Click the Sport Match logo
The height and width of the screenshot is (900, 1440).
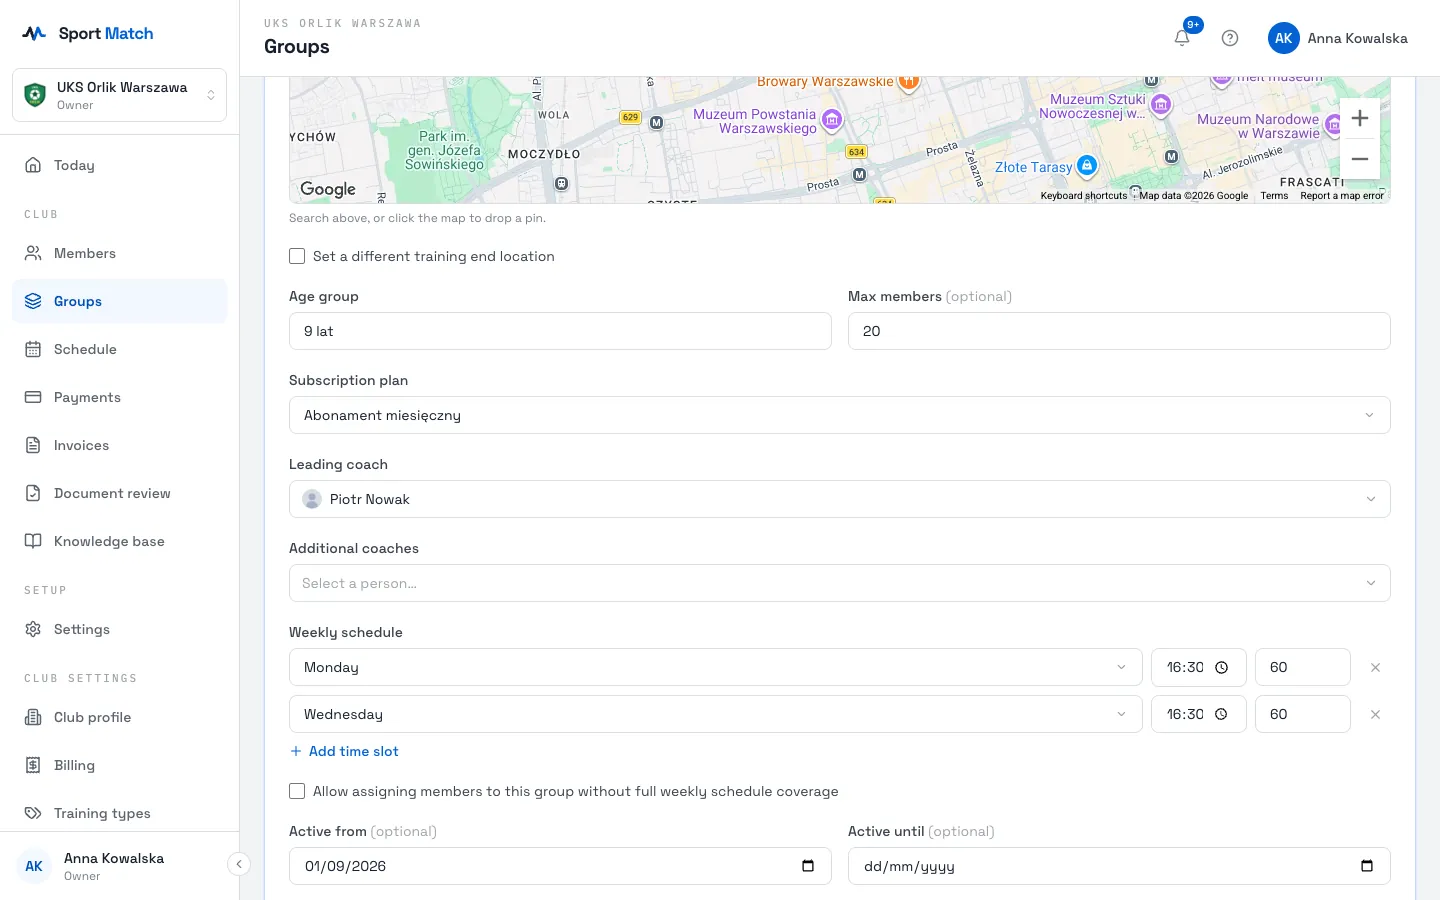pyautogui.click(x=88, y=33)
